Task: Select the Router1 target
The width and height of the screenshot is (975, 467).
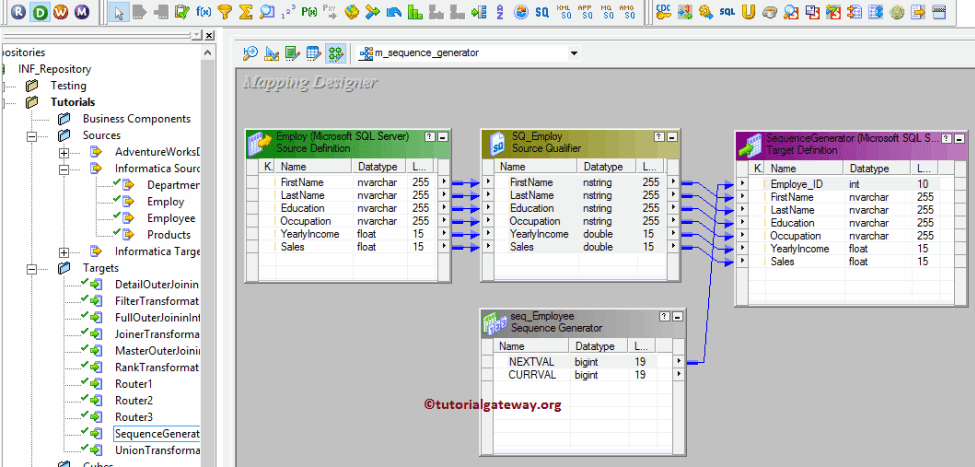Action: (133, 384)
